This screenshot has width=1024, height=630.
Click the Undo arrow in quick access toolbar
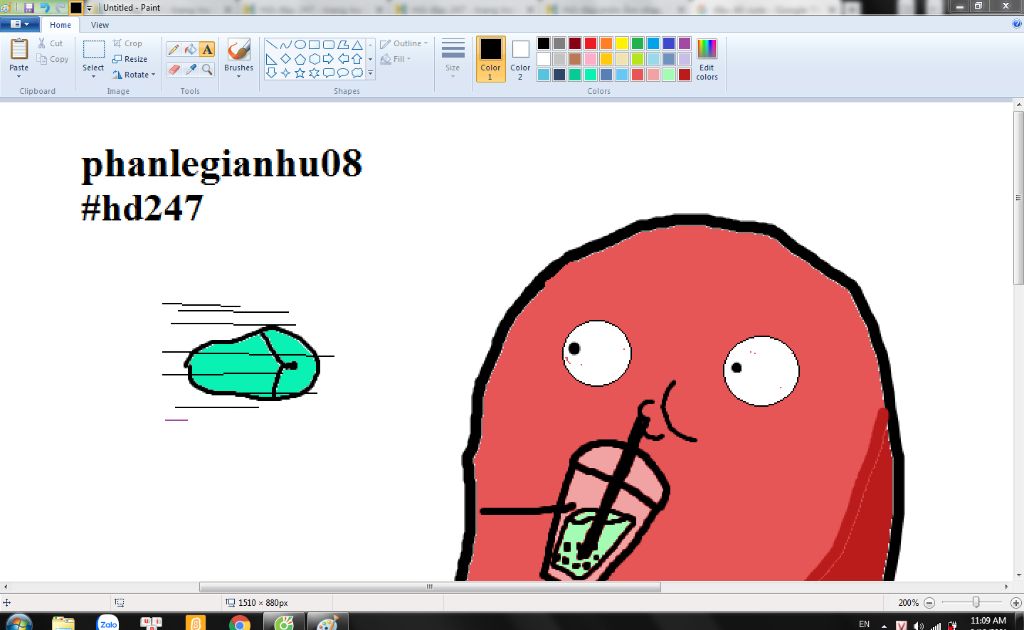coord(45,8)
